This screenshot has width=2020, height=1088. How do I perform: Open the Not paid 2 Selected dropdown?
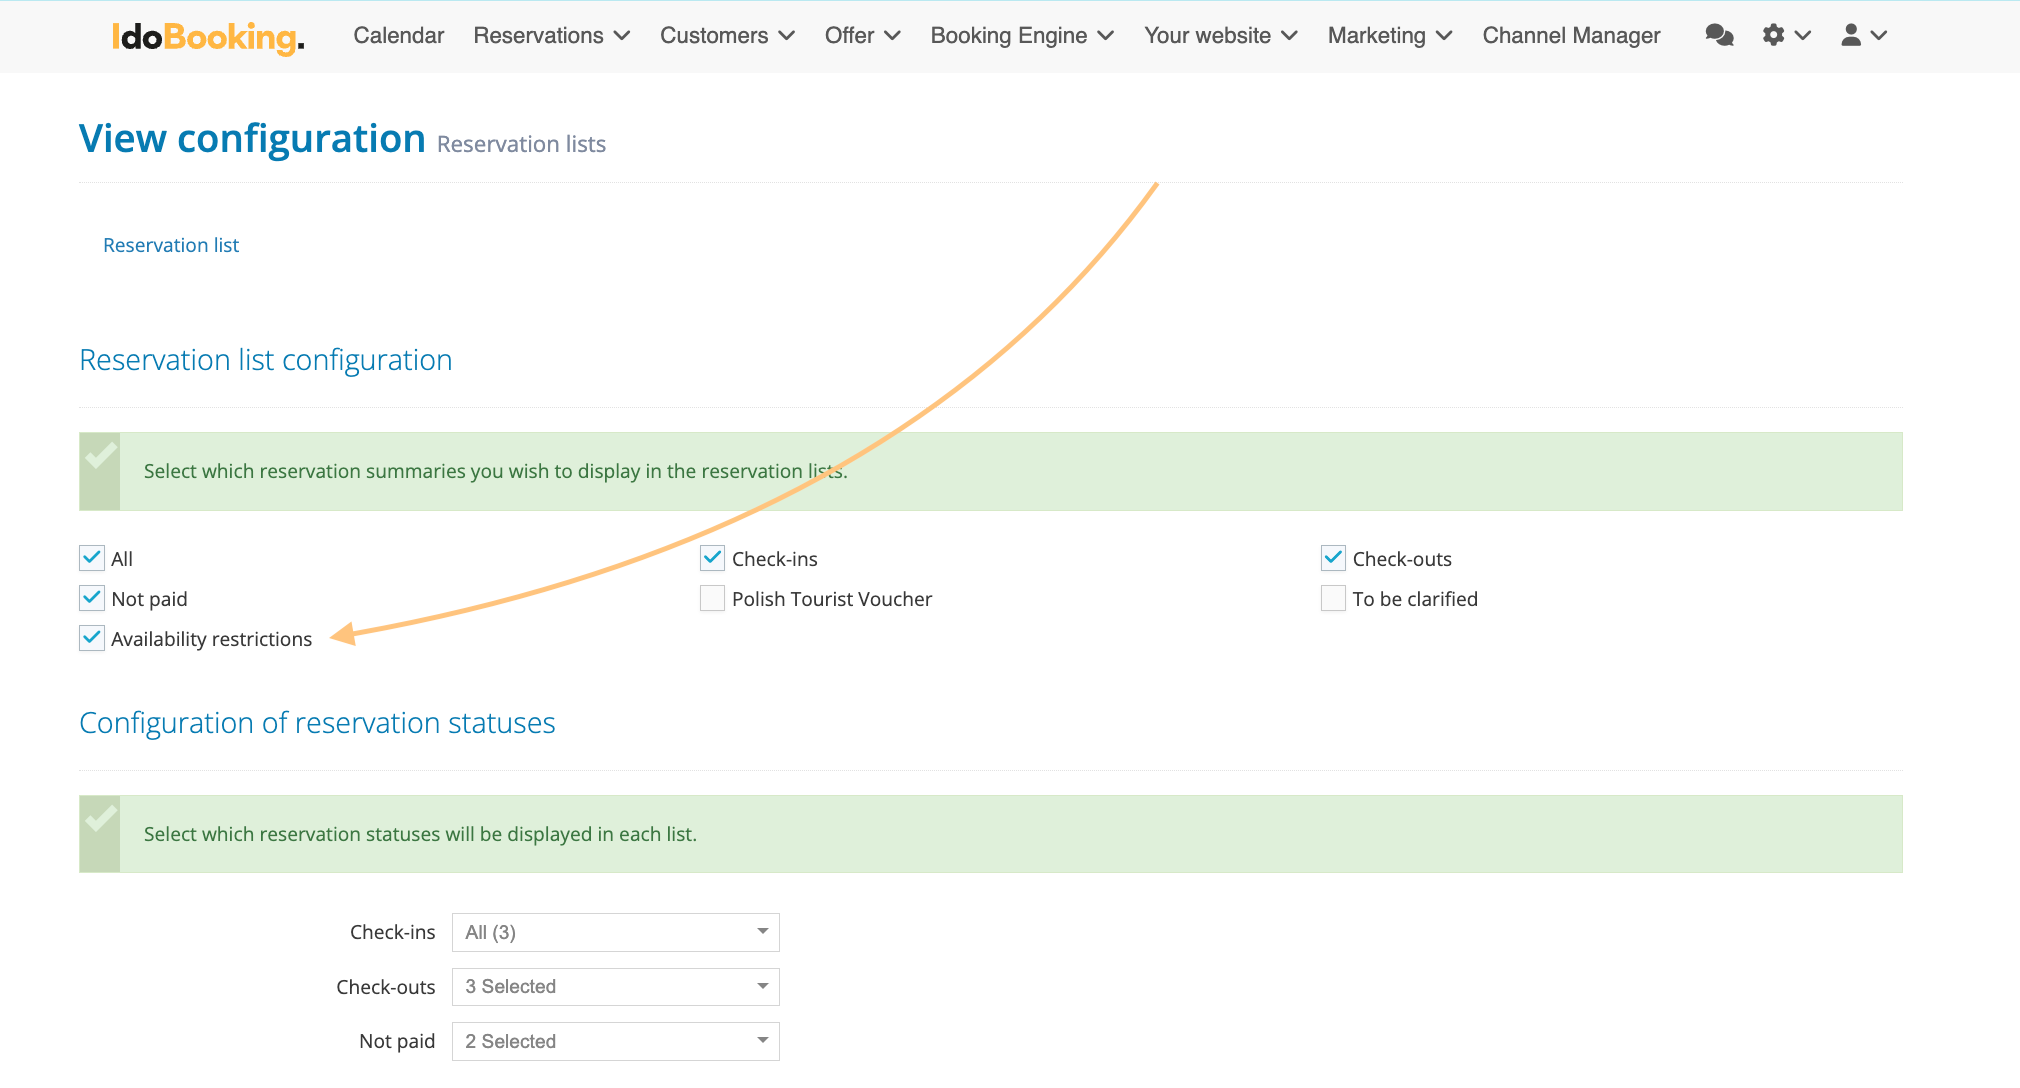tap(615, 1041)
